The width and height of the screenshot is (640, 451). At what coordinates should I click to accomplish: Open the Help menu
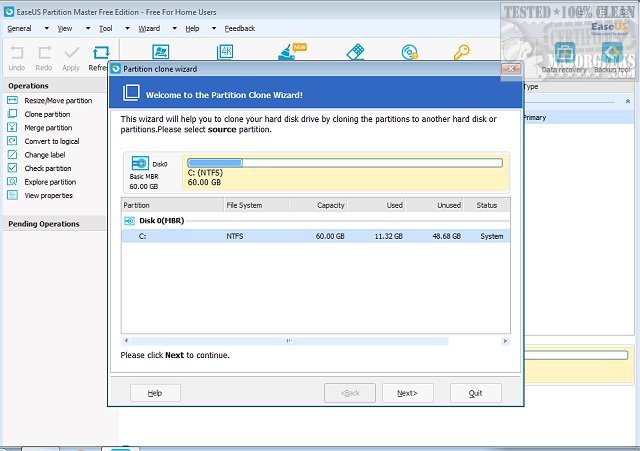(192, 29)
